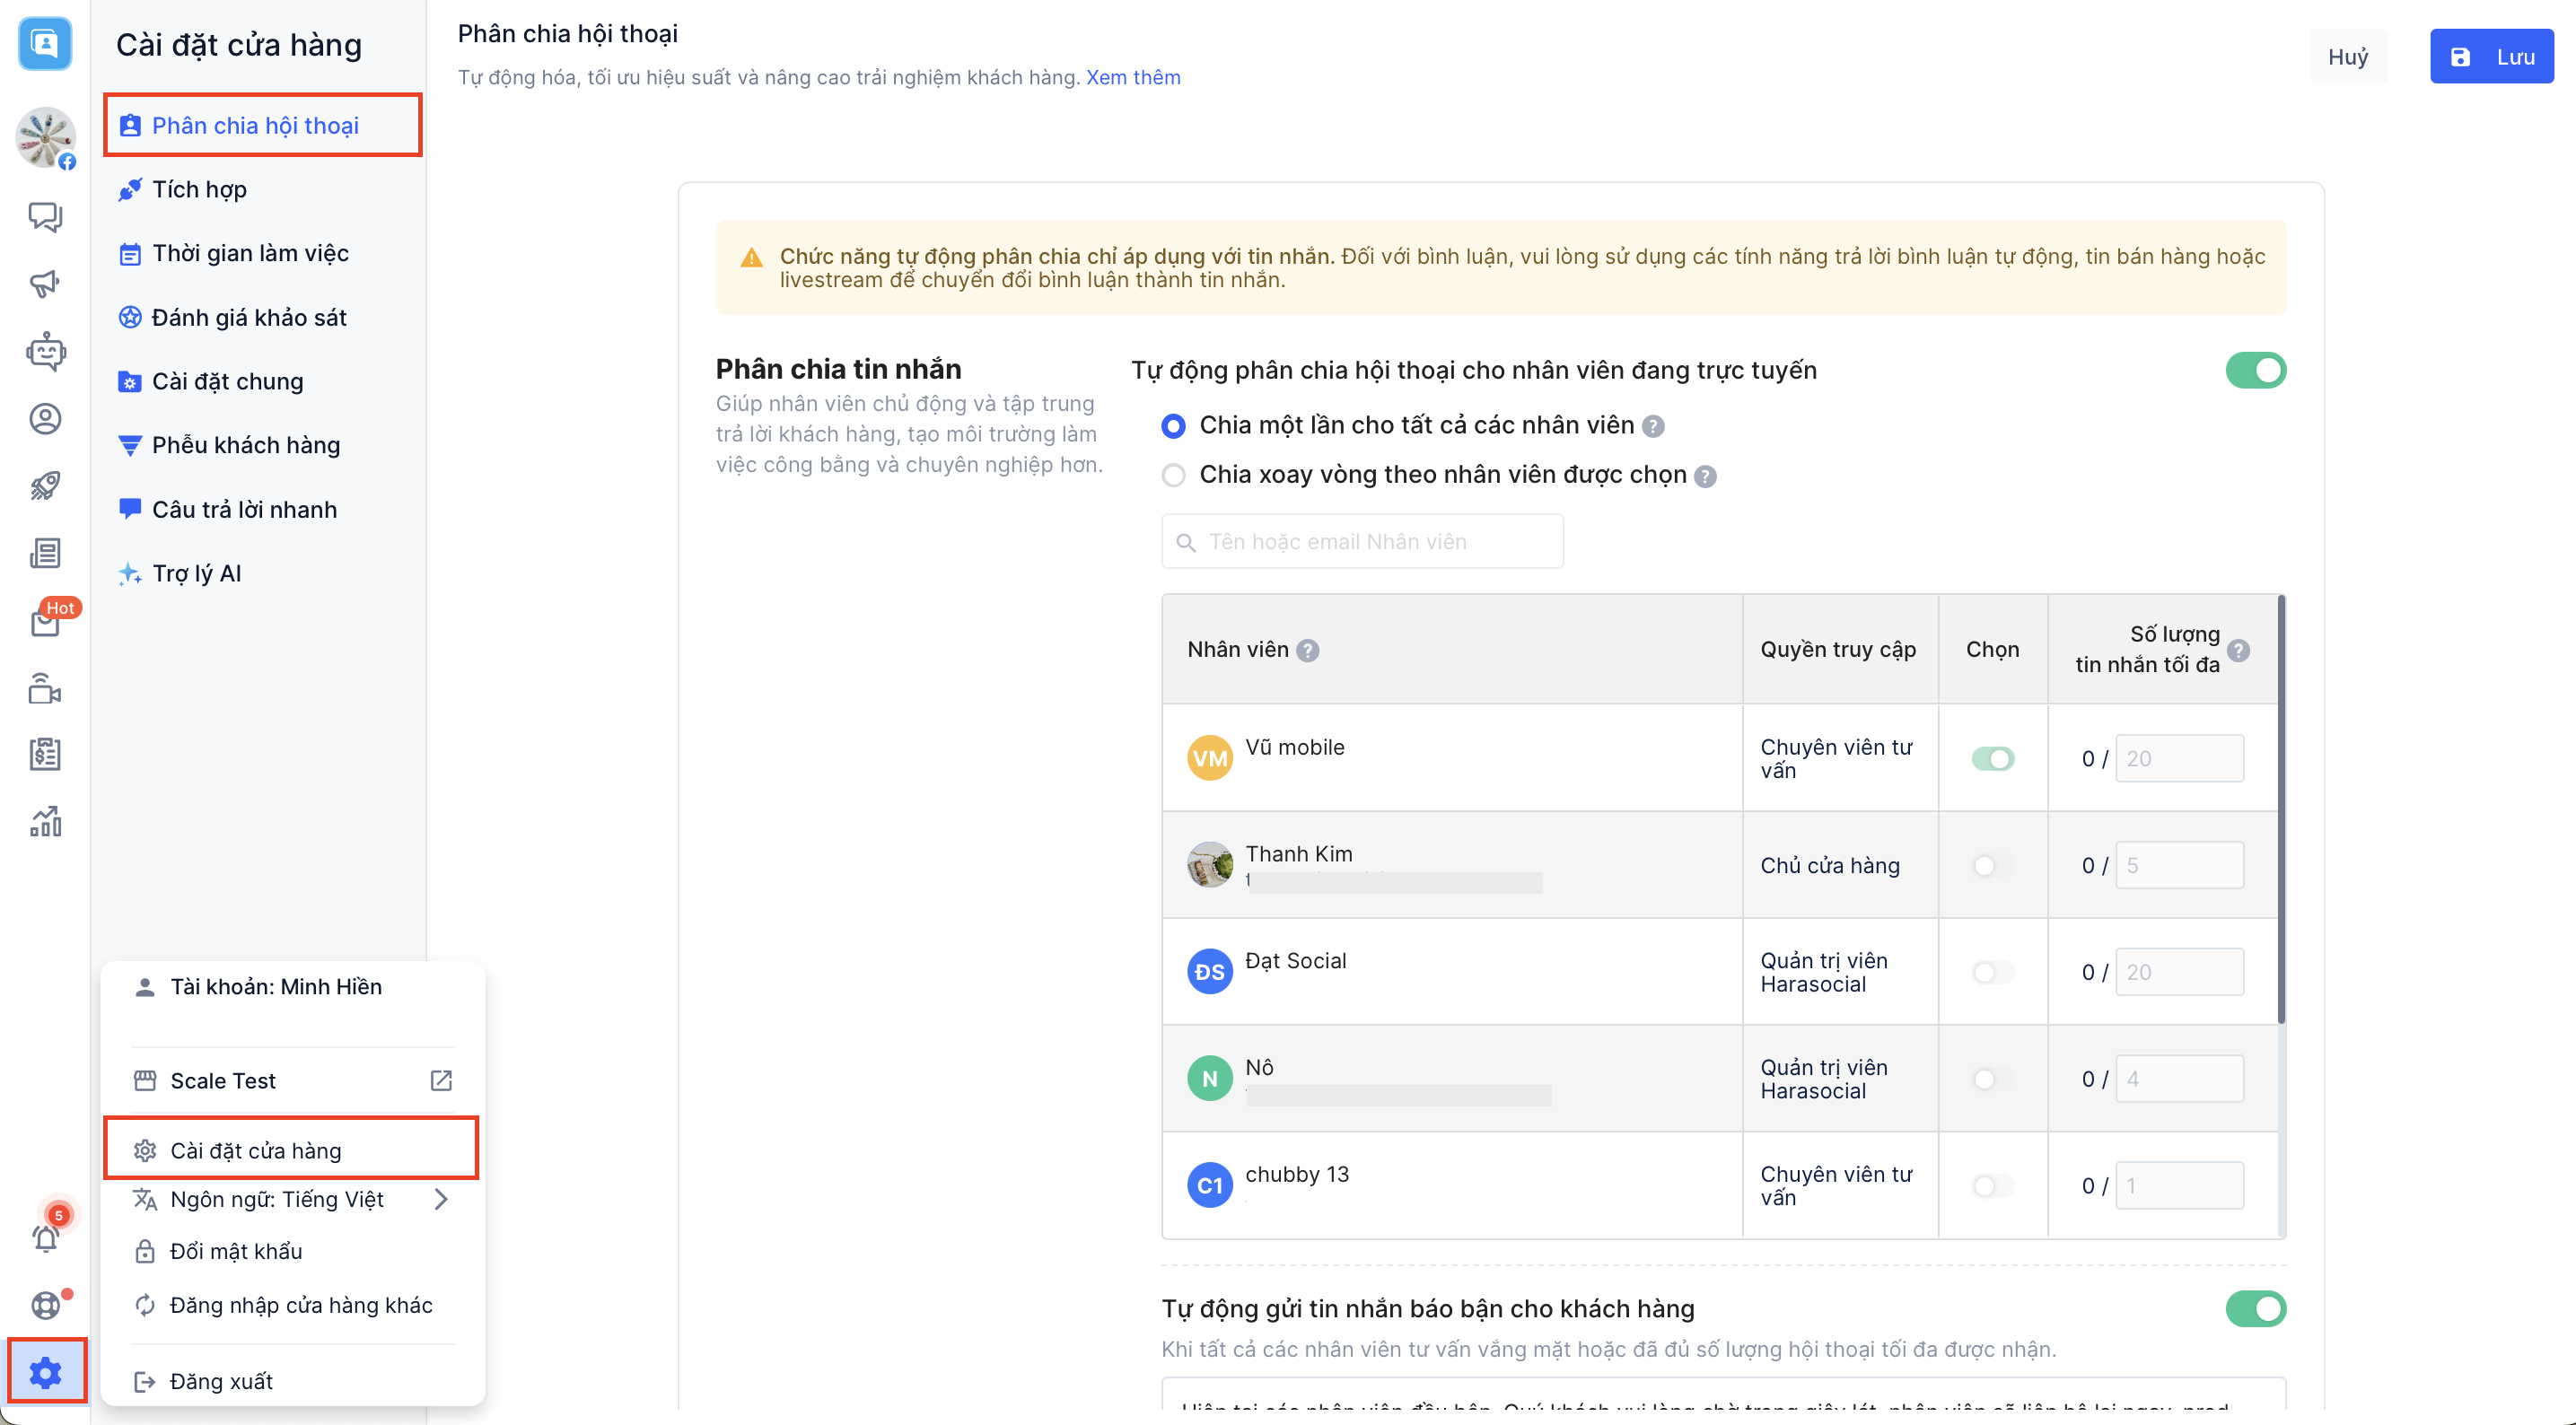The height and width of the screenshot is (1425, 2576).
Task: Click the Lưu save button
Action: (2491, 57)
